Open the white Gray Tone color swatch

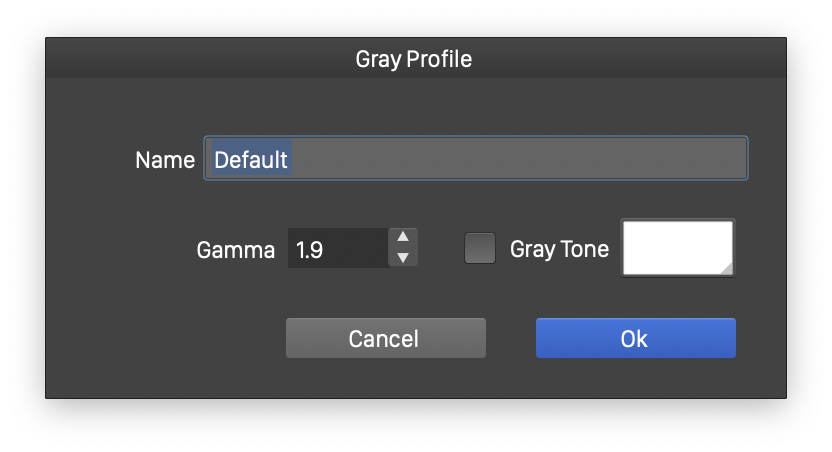(x=677, y=248)
